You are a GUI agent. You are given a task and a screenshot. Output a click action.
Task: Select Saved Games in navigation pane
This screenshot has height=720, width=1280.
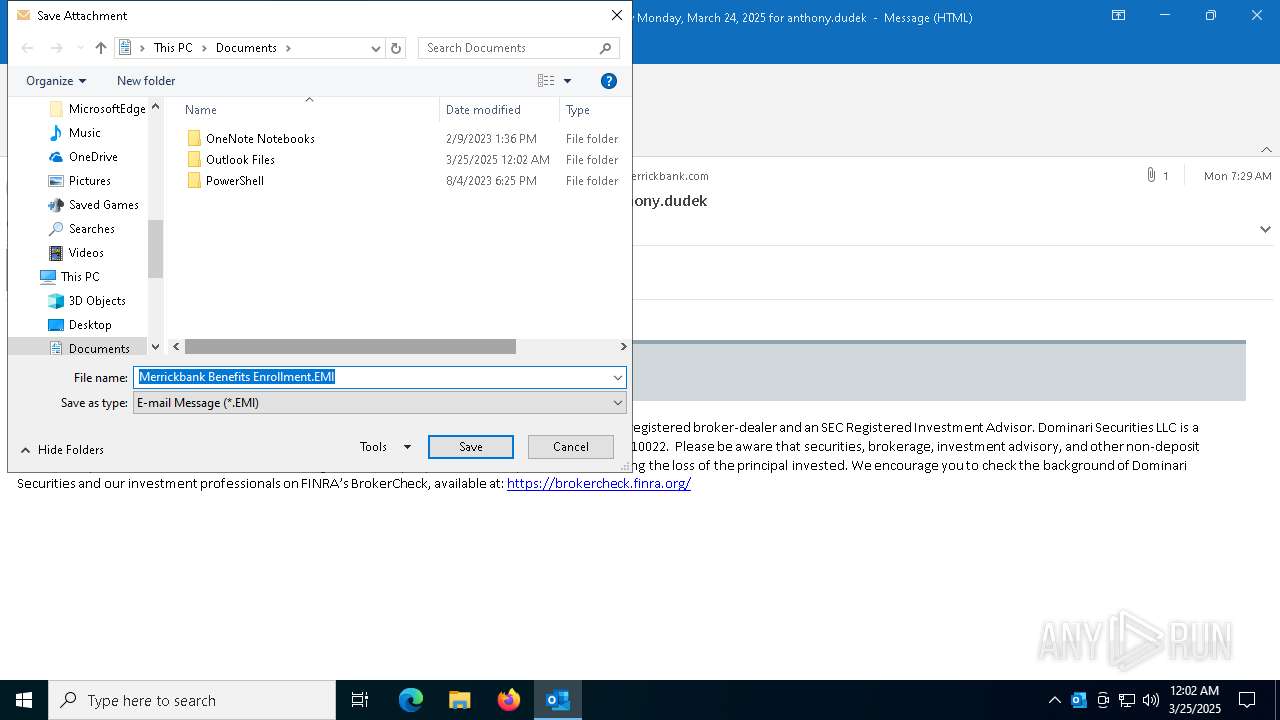point(94,205)
